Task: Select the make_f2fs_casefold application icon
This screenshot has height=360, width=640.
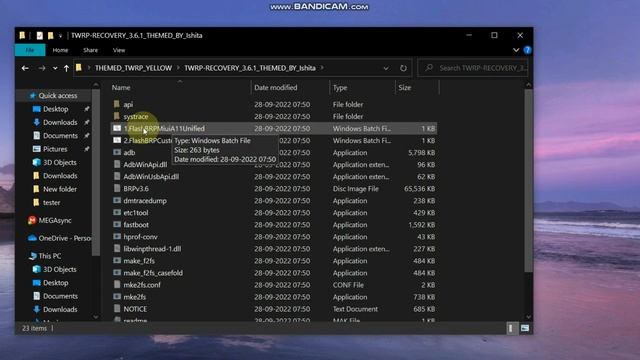Action: tap(117, 273)
